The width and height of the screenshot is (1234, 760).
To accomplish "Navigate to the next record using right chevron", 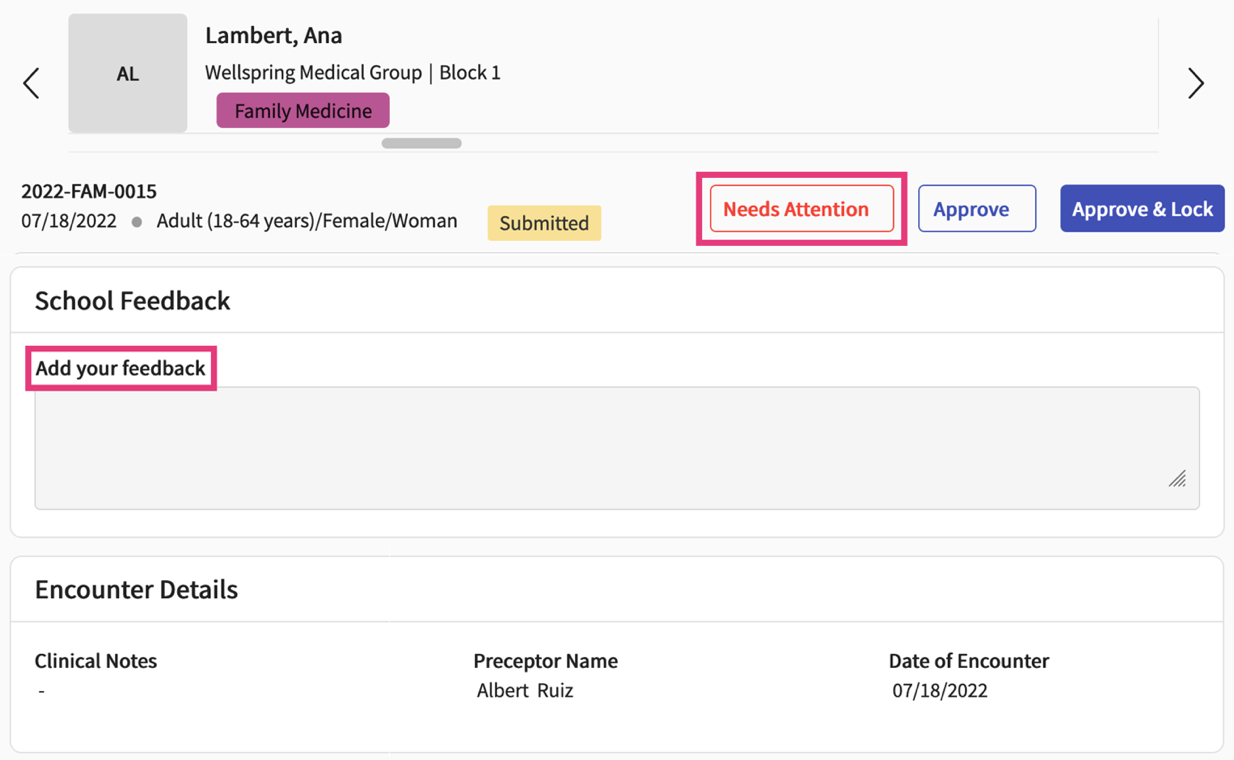I will (x=1196, y=83).
